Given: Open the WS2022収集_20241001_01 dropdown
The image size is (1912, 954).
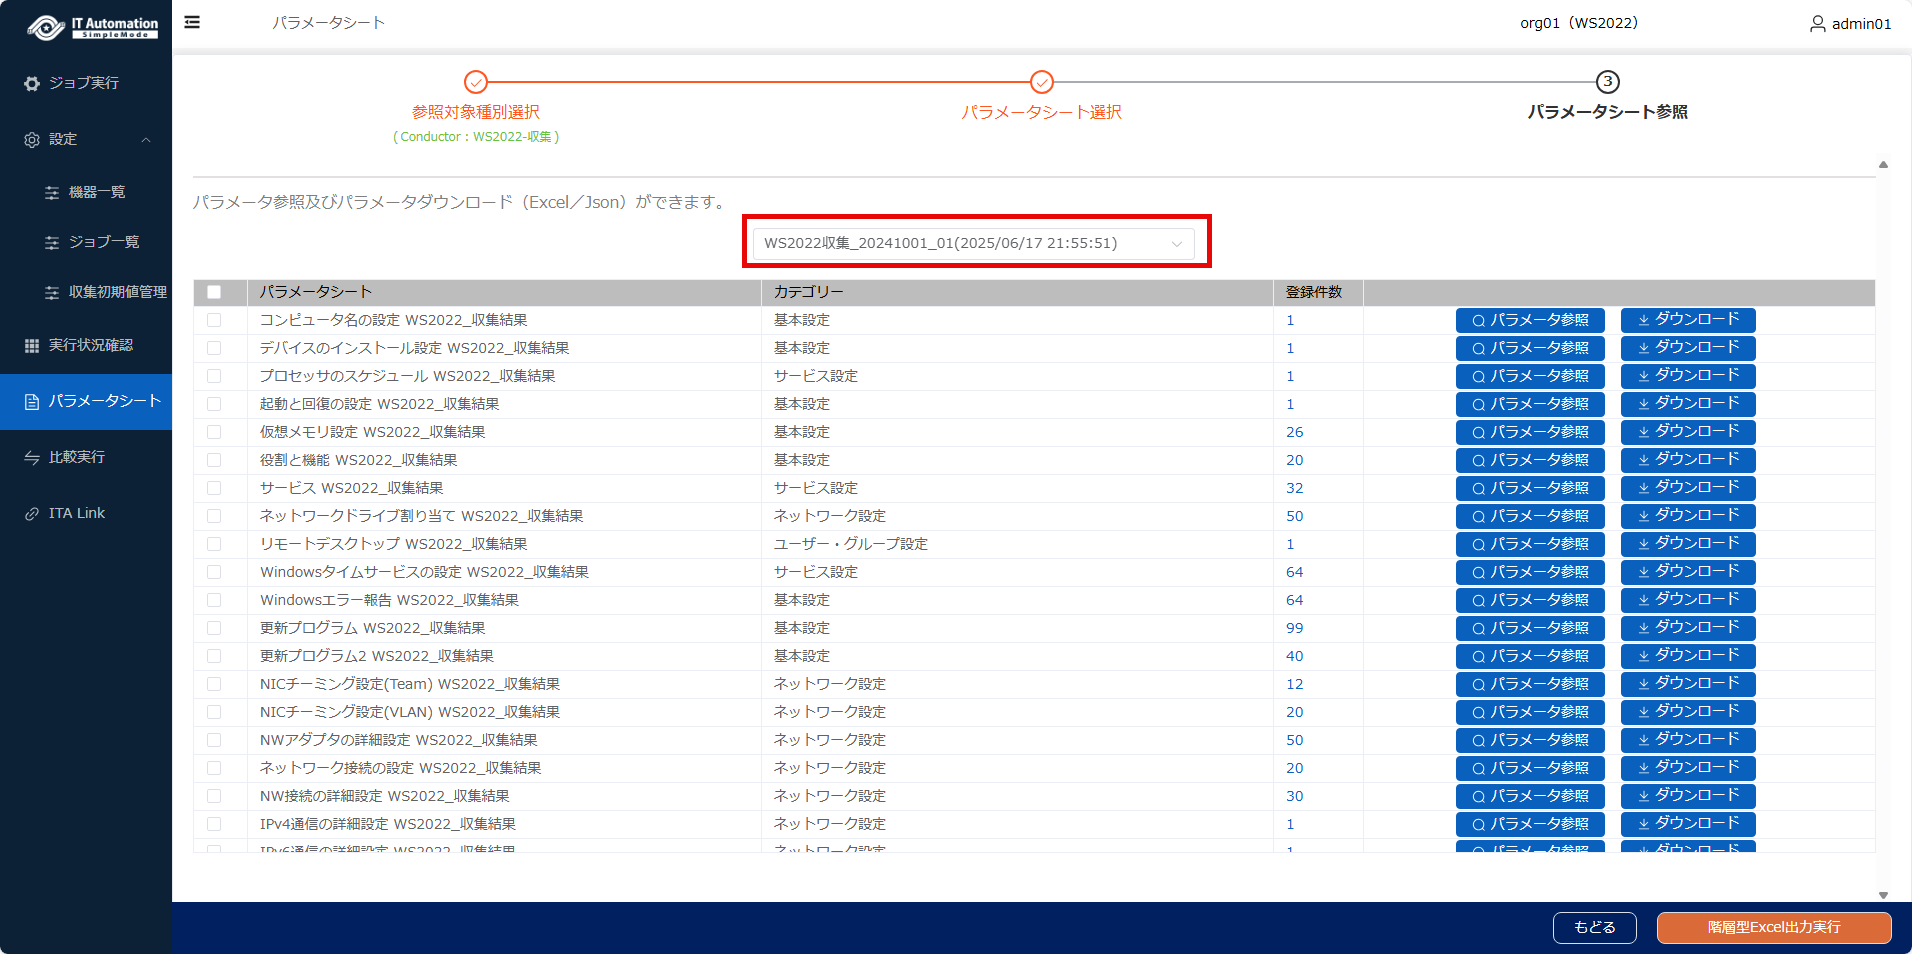Looking at the screenshot, I should tap(974, 243).
